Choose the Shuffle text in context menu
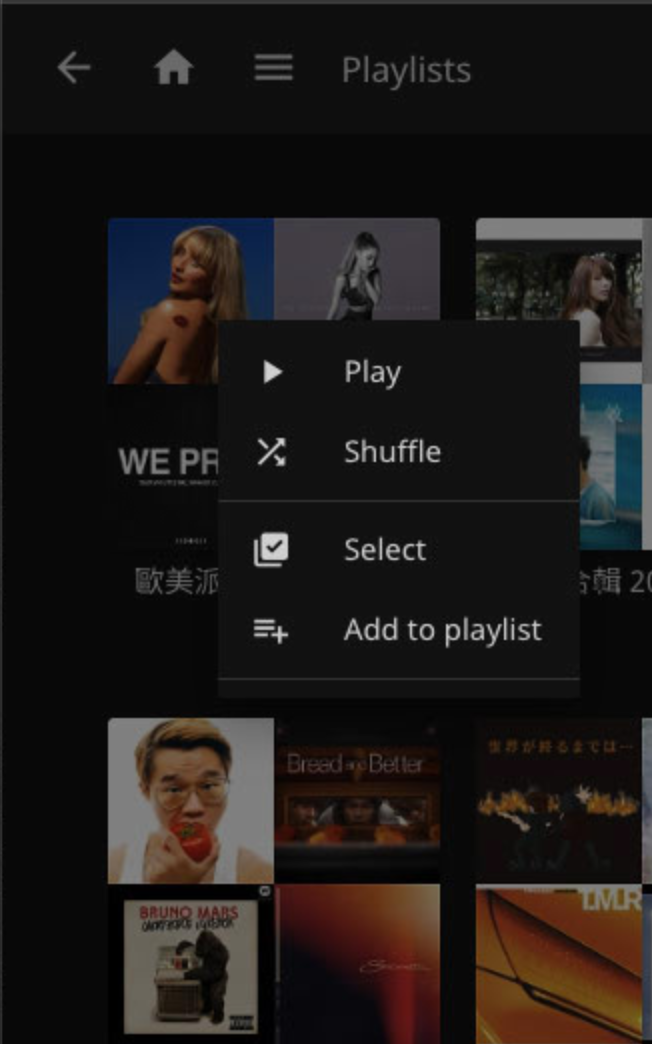652x1044 pixels. tap(392, 452)
